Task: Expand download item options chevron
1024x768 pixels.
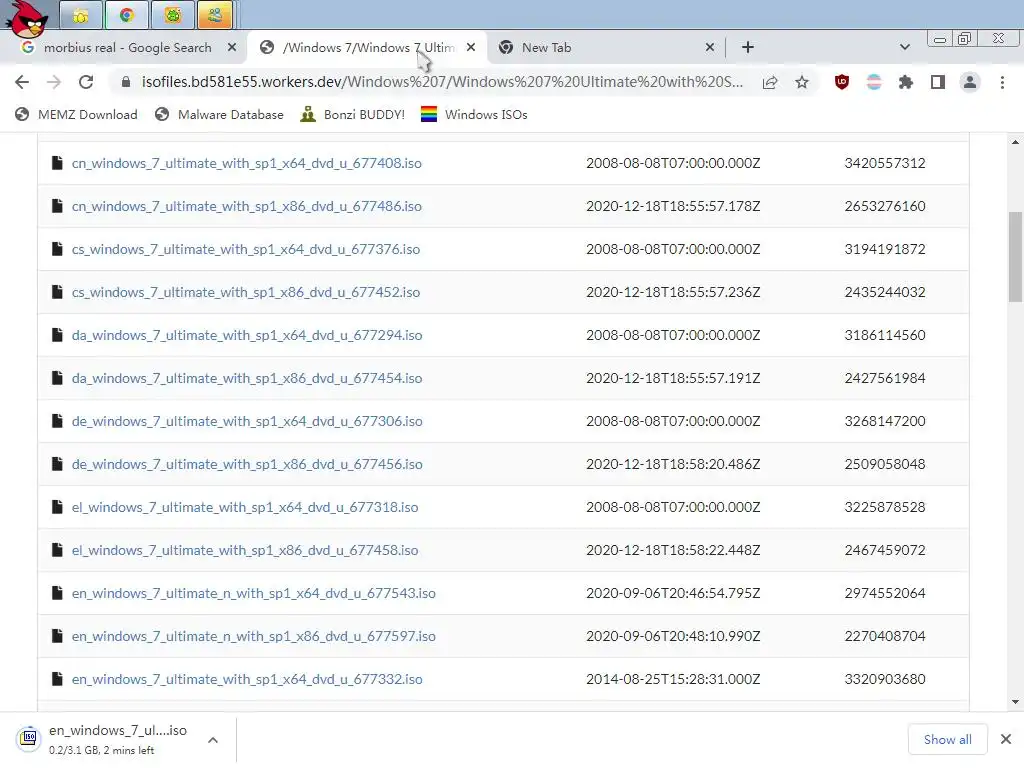Action: coord(213,740)
